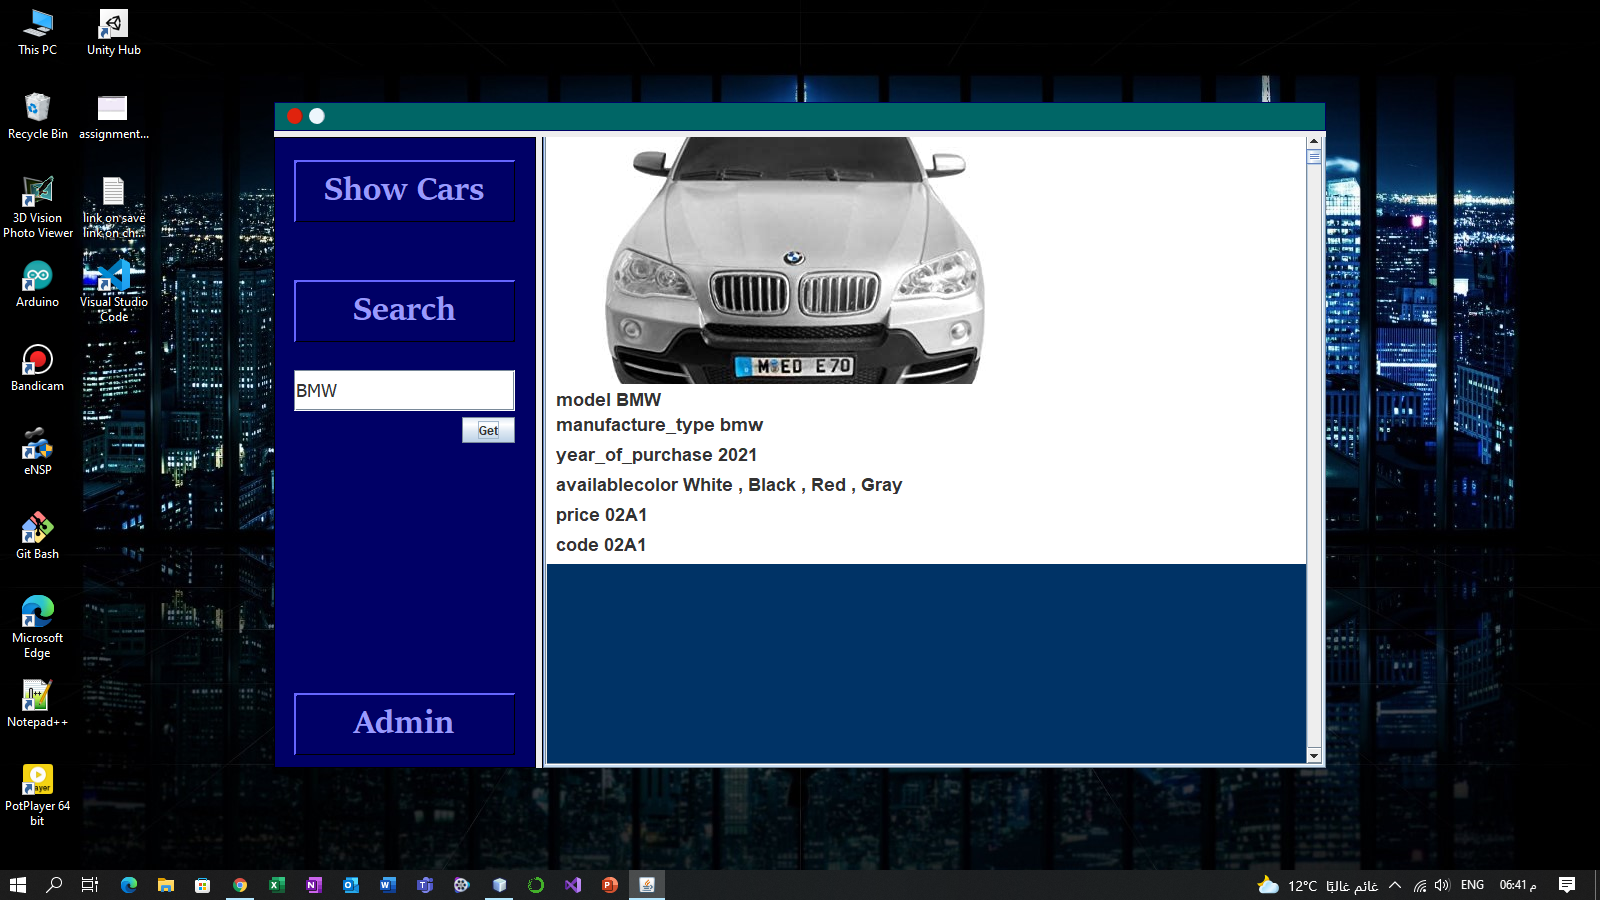Click the BMW search text field
Screen dimensions: 1600x900
coord(403,390)
